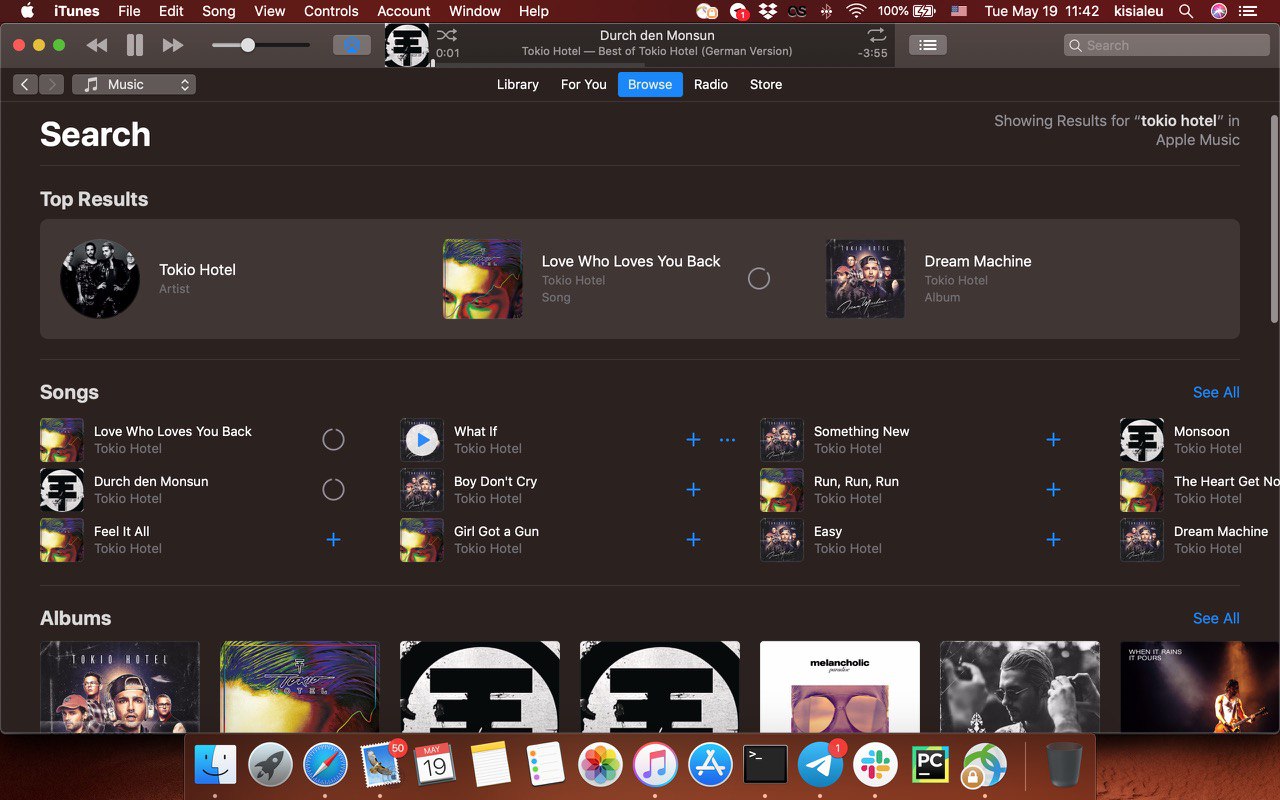Open the When It Rains It Pours album
The width and height of the screenshot is (1280, 800).
coord(1200,687)
